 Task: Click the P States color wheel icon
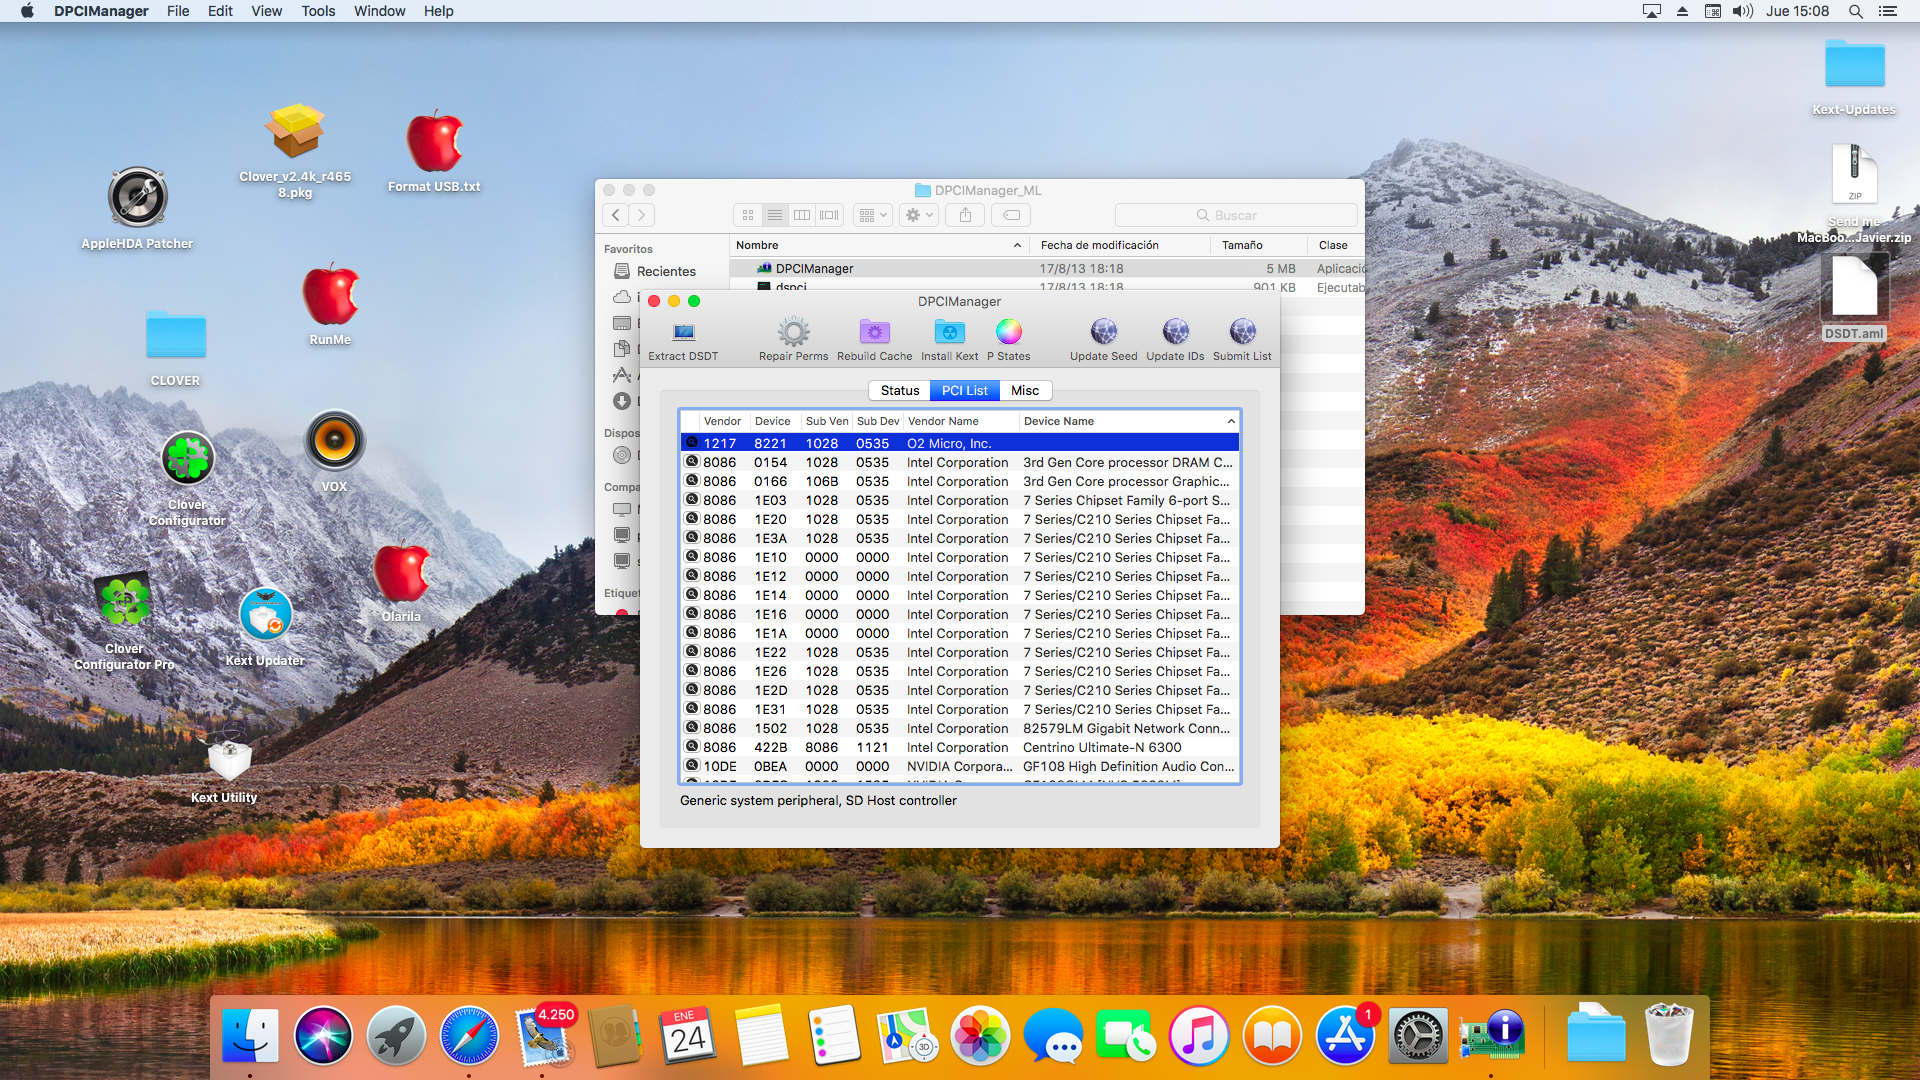pyautogui.click(x=1008, y=332)
